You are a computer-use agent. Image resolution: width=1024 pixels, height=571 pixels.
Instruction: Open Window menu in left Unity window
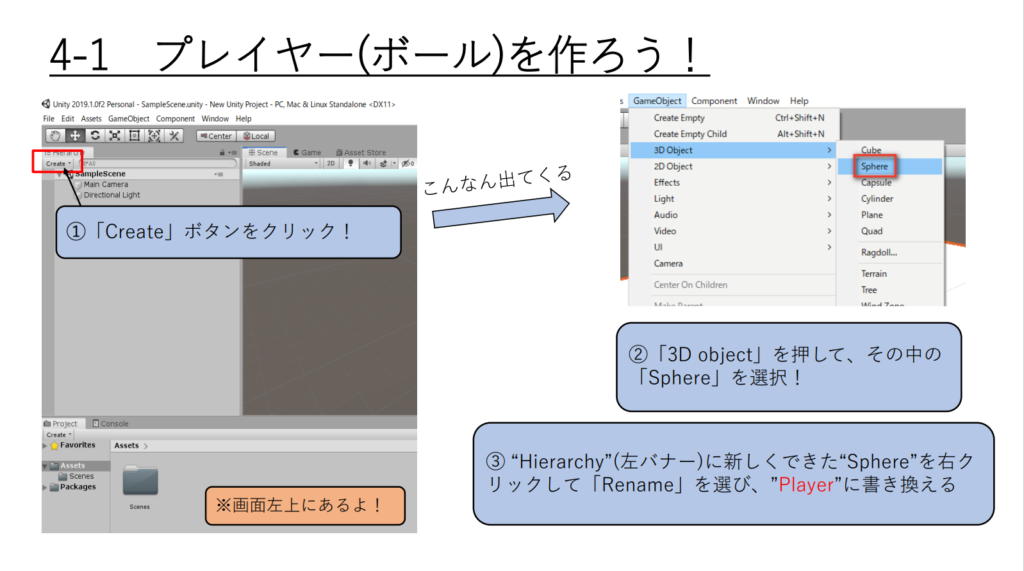(215, 119)
